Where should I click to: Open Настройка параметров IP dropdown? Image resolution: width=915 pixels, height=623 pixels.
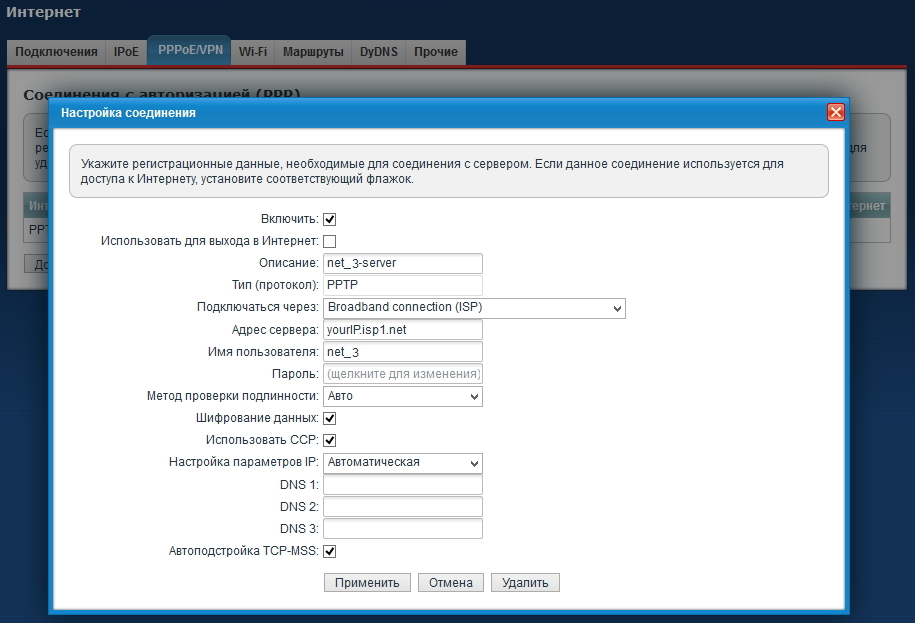point(402,463)
